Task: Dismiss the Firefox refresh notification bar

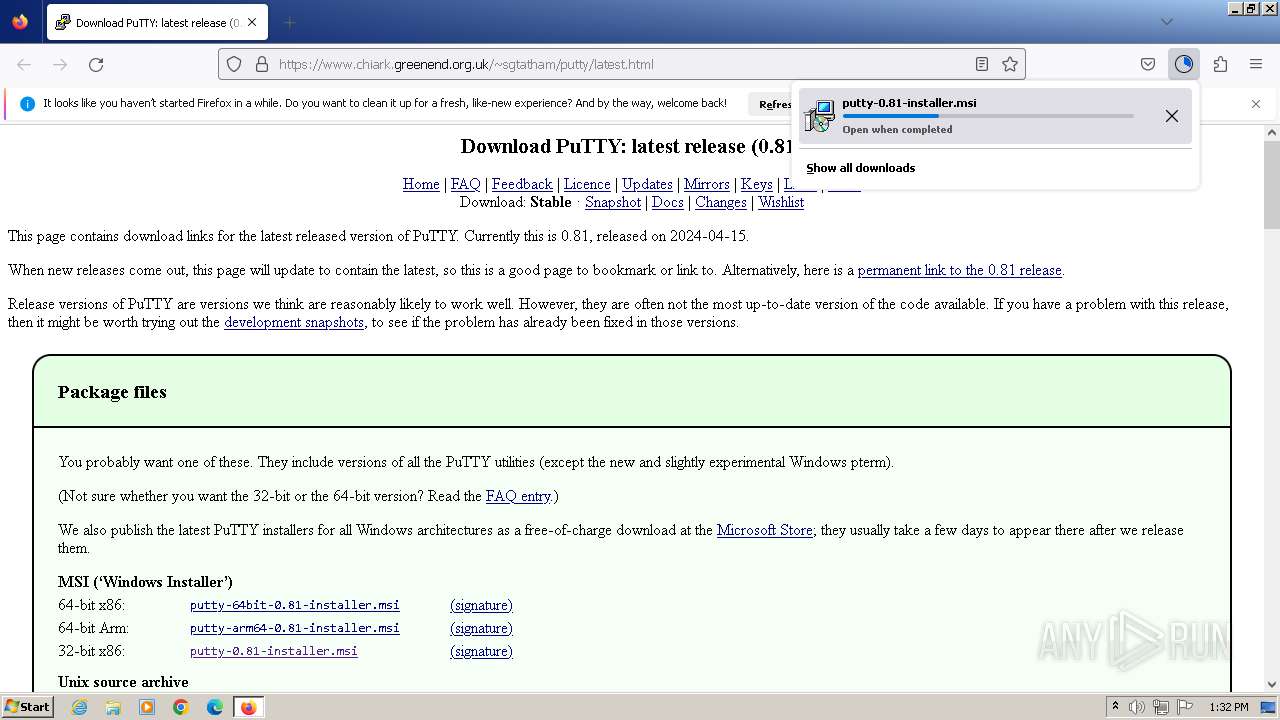Action: tap(1256, 104)
